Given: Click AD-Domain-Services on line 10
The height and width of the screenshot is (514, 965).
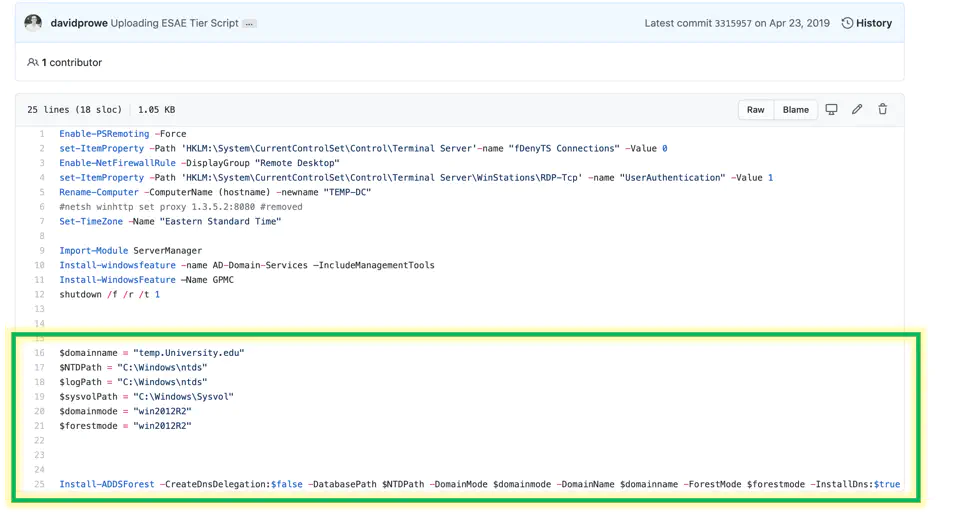Looking at the screenshot, I should 260,265.
